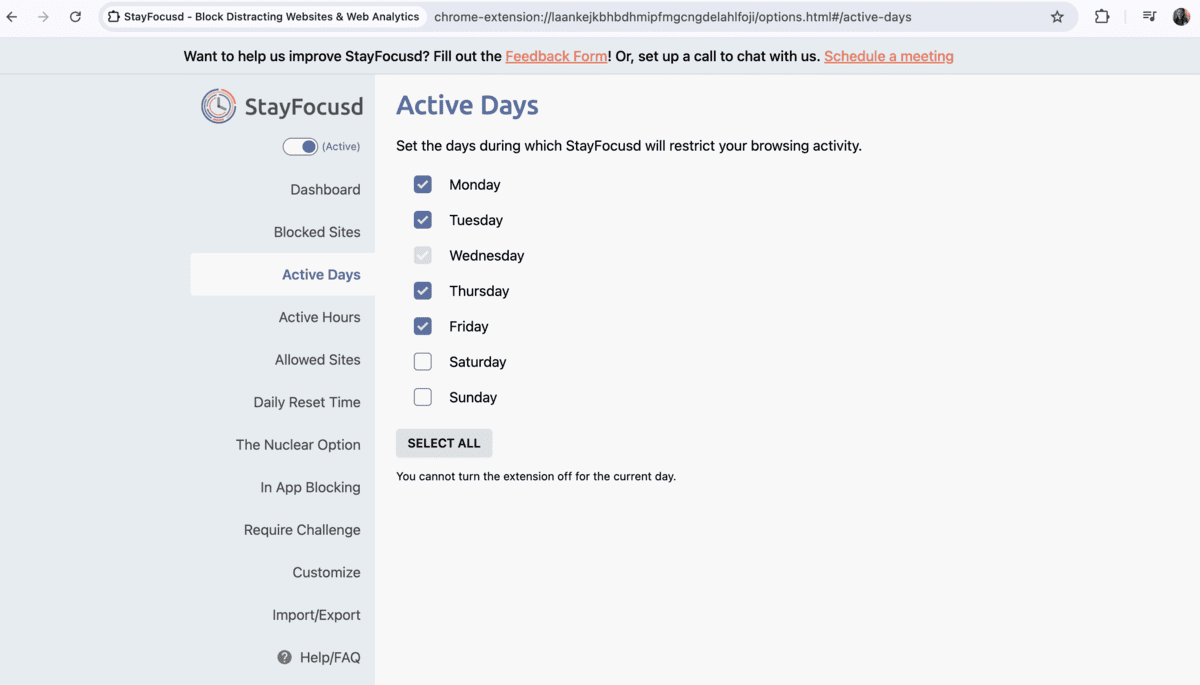Uncheck the Tuesday checkbox
Screen dimensions: 1200x685
click(423, 220)
